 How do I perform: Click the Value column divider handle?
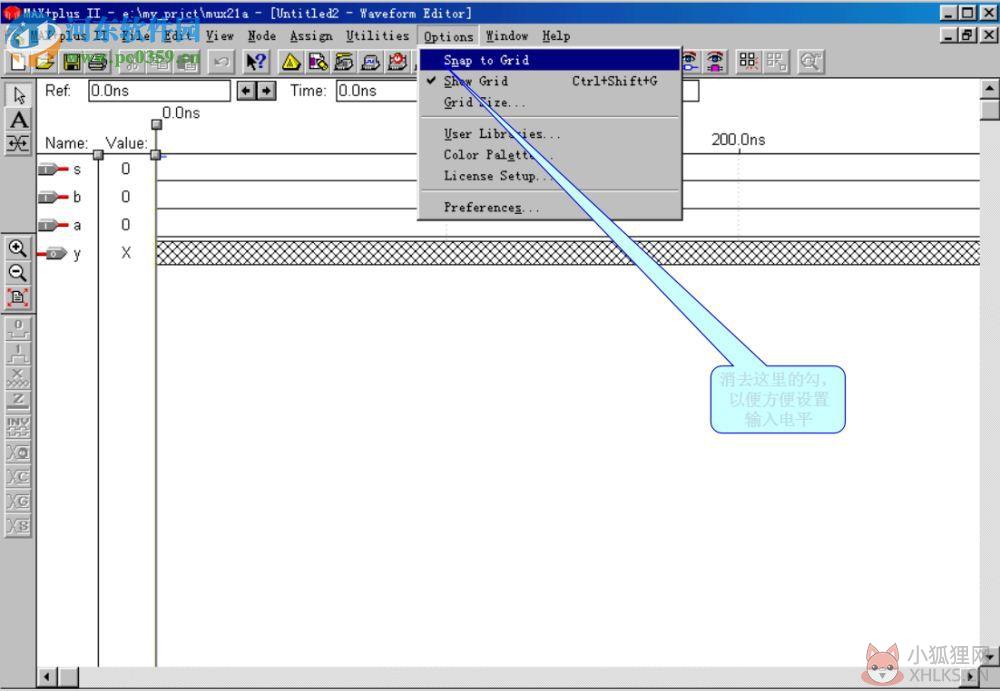(x=156, y=155)
